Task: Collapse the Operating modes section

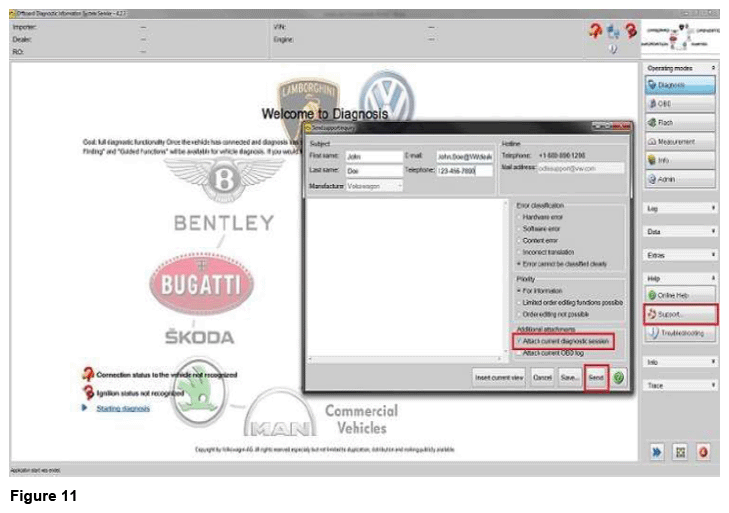Action: pos(713,68)
